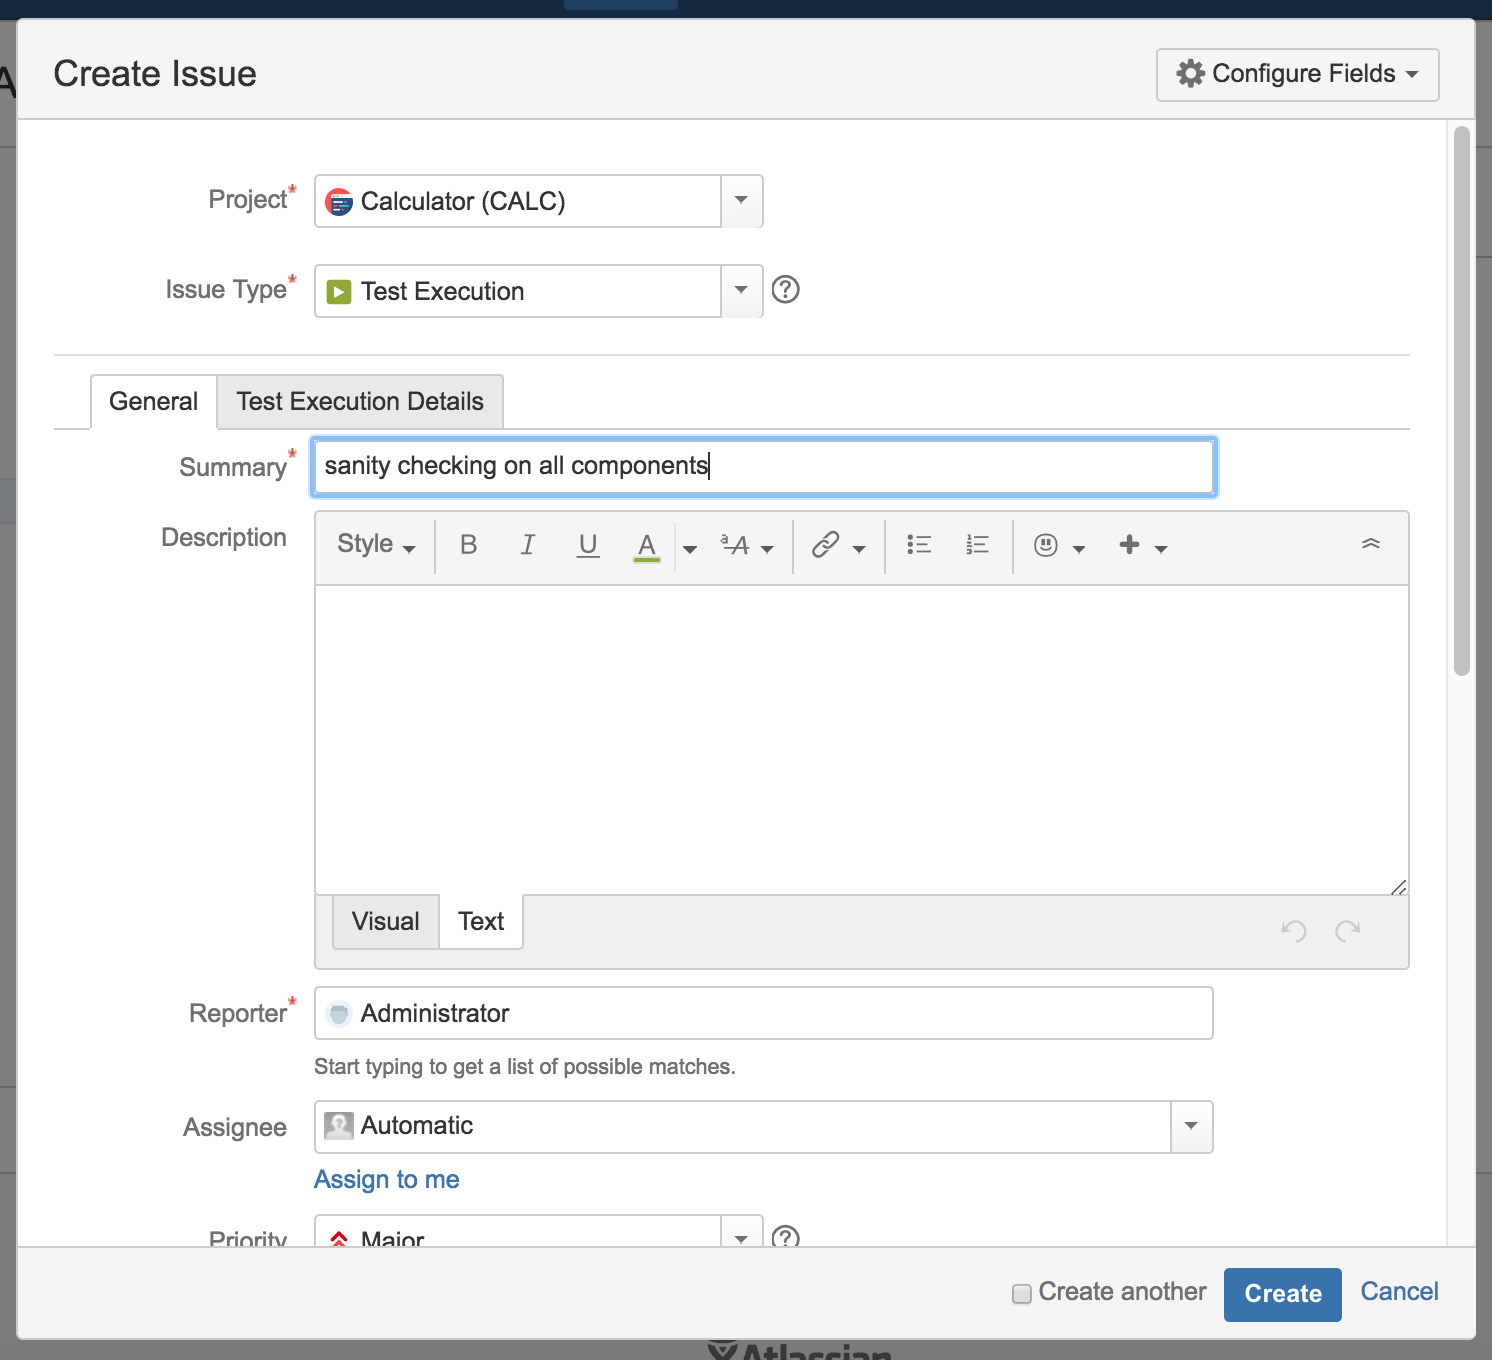
Task: Open the Issue Type help icon
Action: (x=786, y=290)
